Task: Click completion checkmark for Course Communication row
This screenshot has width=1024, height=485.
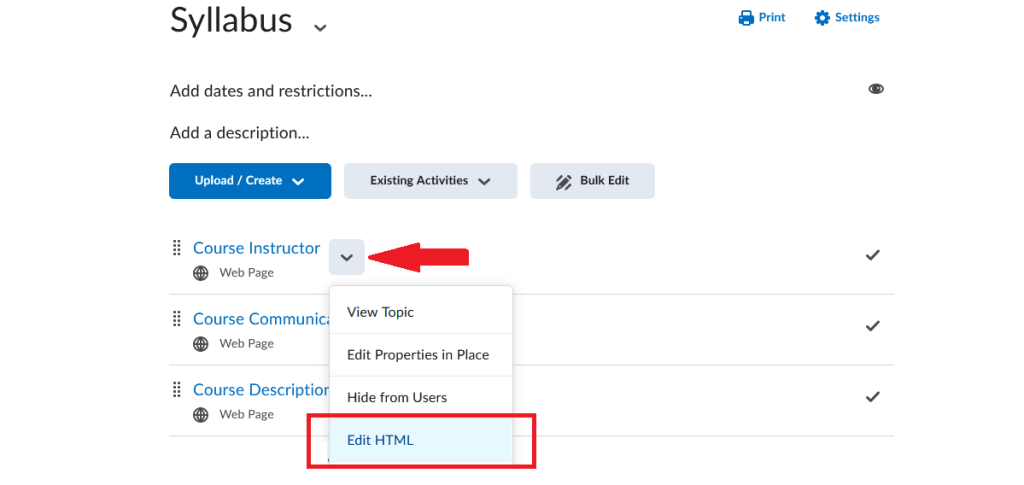Action: pyautogui.click(x=872, y=326)
